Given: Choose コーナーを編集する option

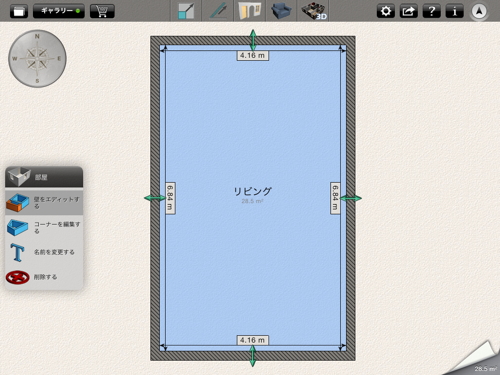Looking at the screenshot, I should (x=44, y=227).
